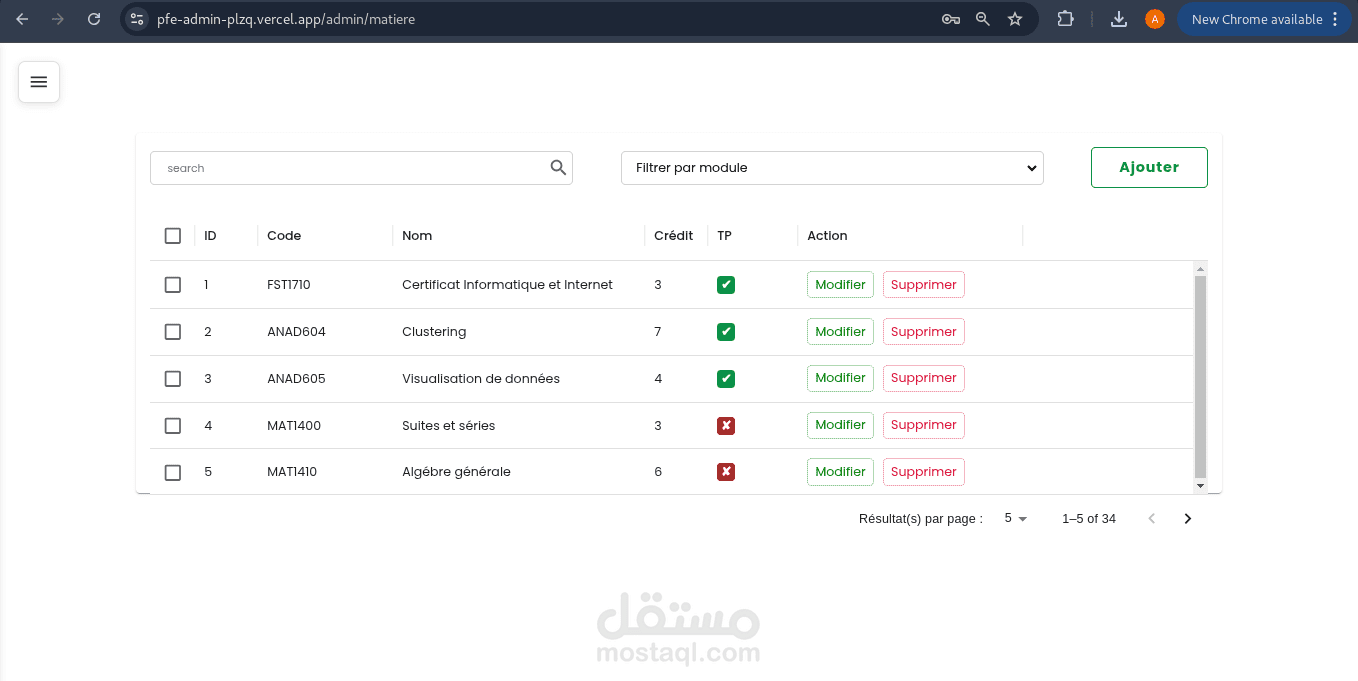Tick the checkbox for Suites et séries
Viewport: 1358px width, 681px height.
[173, 426]
